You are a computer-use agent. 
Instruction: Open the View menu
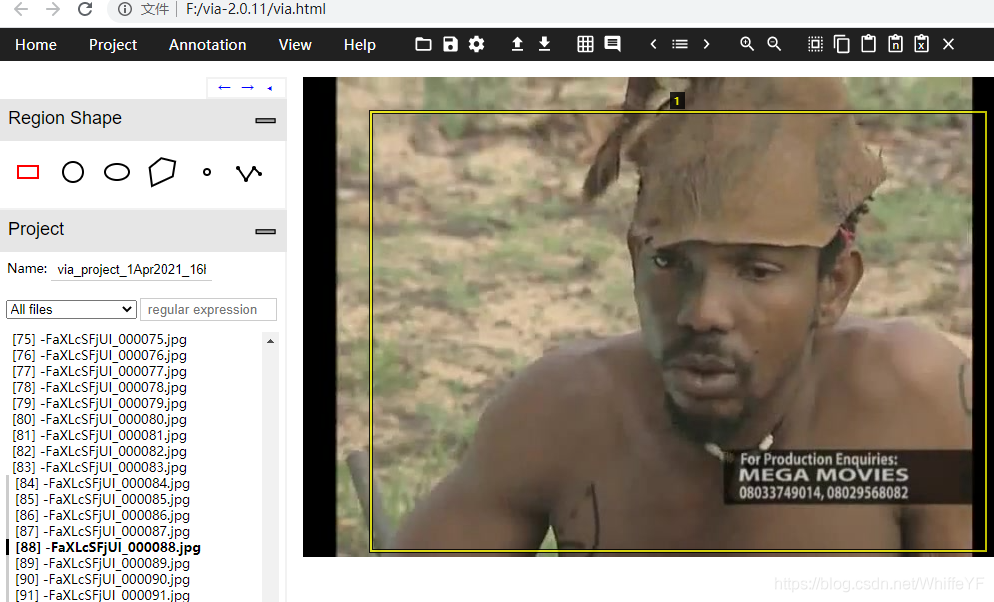coord(295,45)
